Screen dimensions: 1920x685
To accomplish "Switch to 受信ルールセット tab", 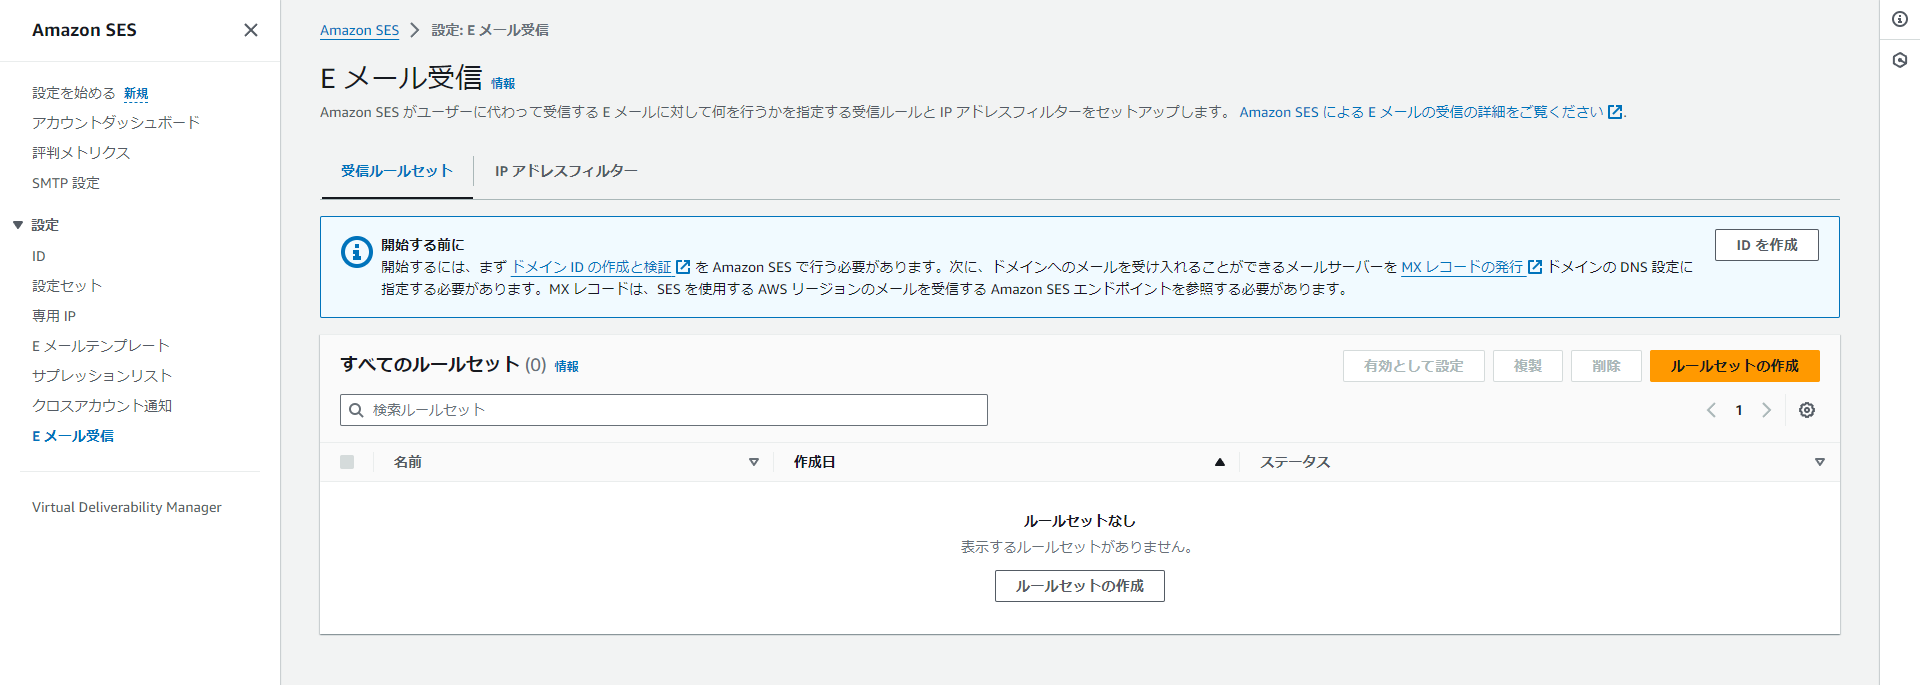I will (x=397, y=171).
